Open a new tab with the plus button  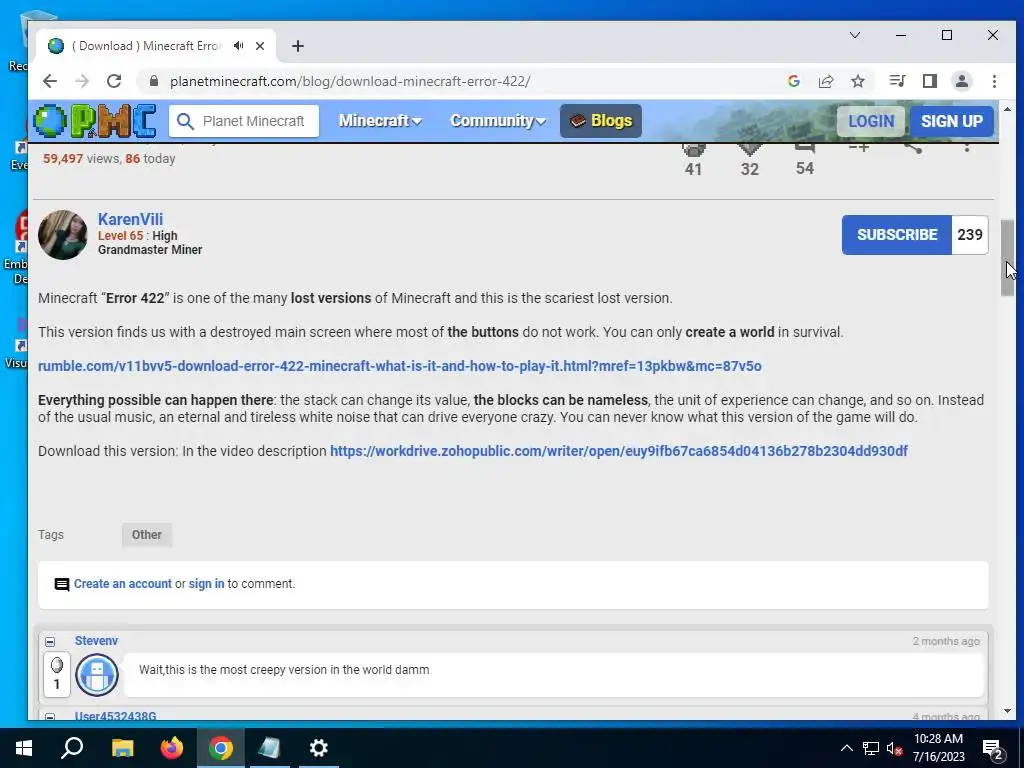click(298, 46)
